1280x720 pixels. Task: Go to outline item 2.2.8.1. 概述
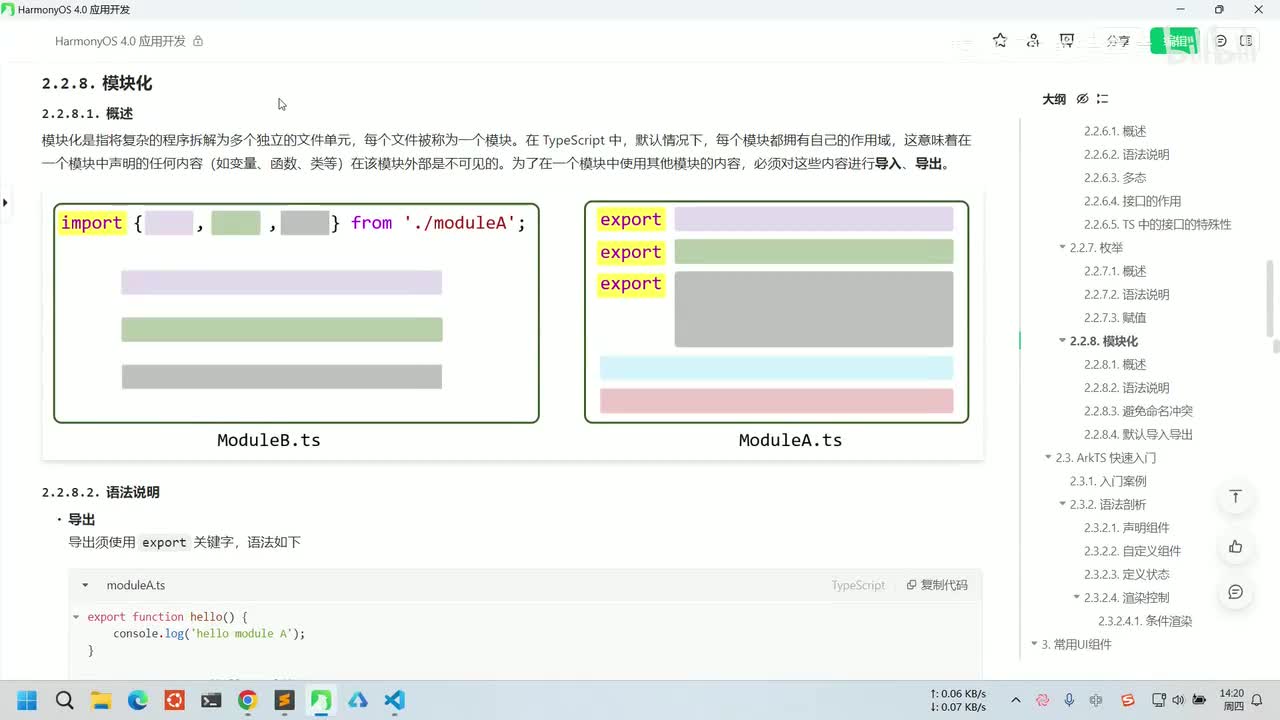coord(1115,364)
